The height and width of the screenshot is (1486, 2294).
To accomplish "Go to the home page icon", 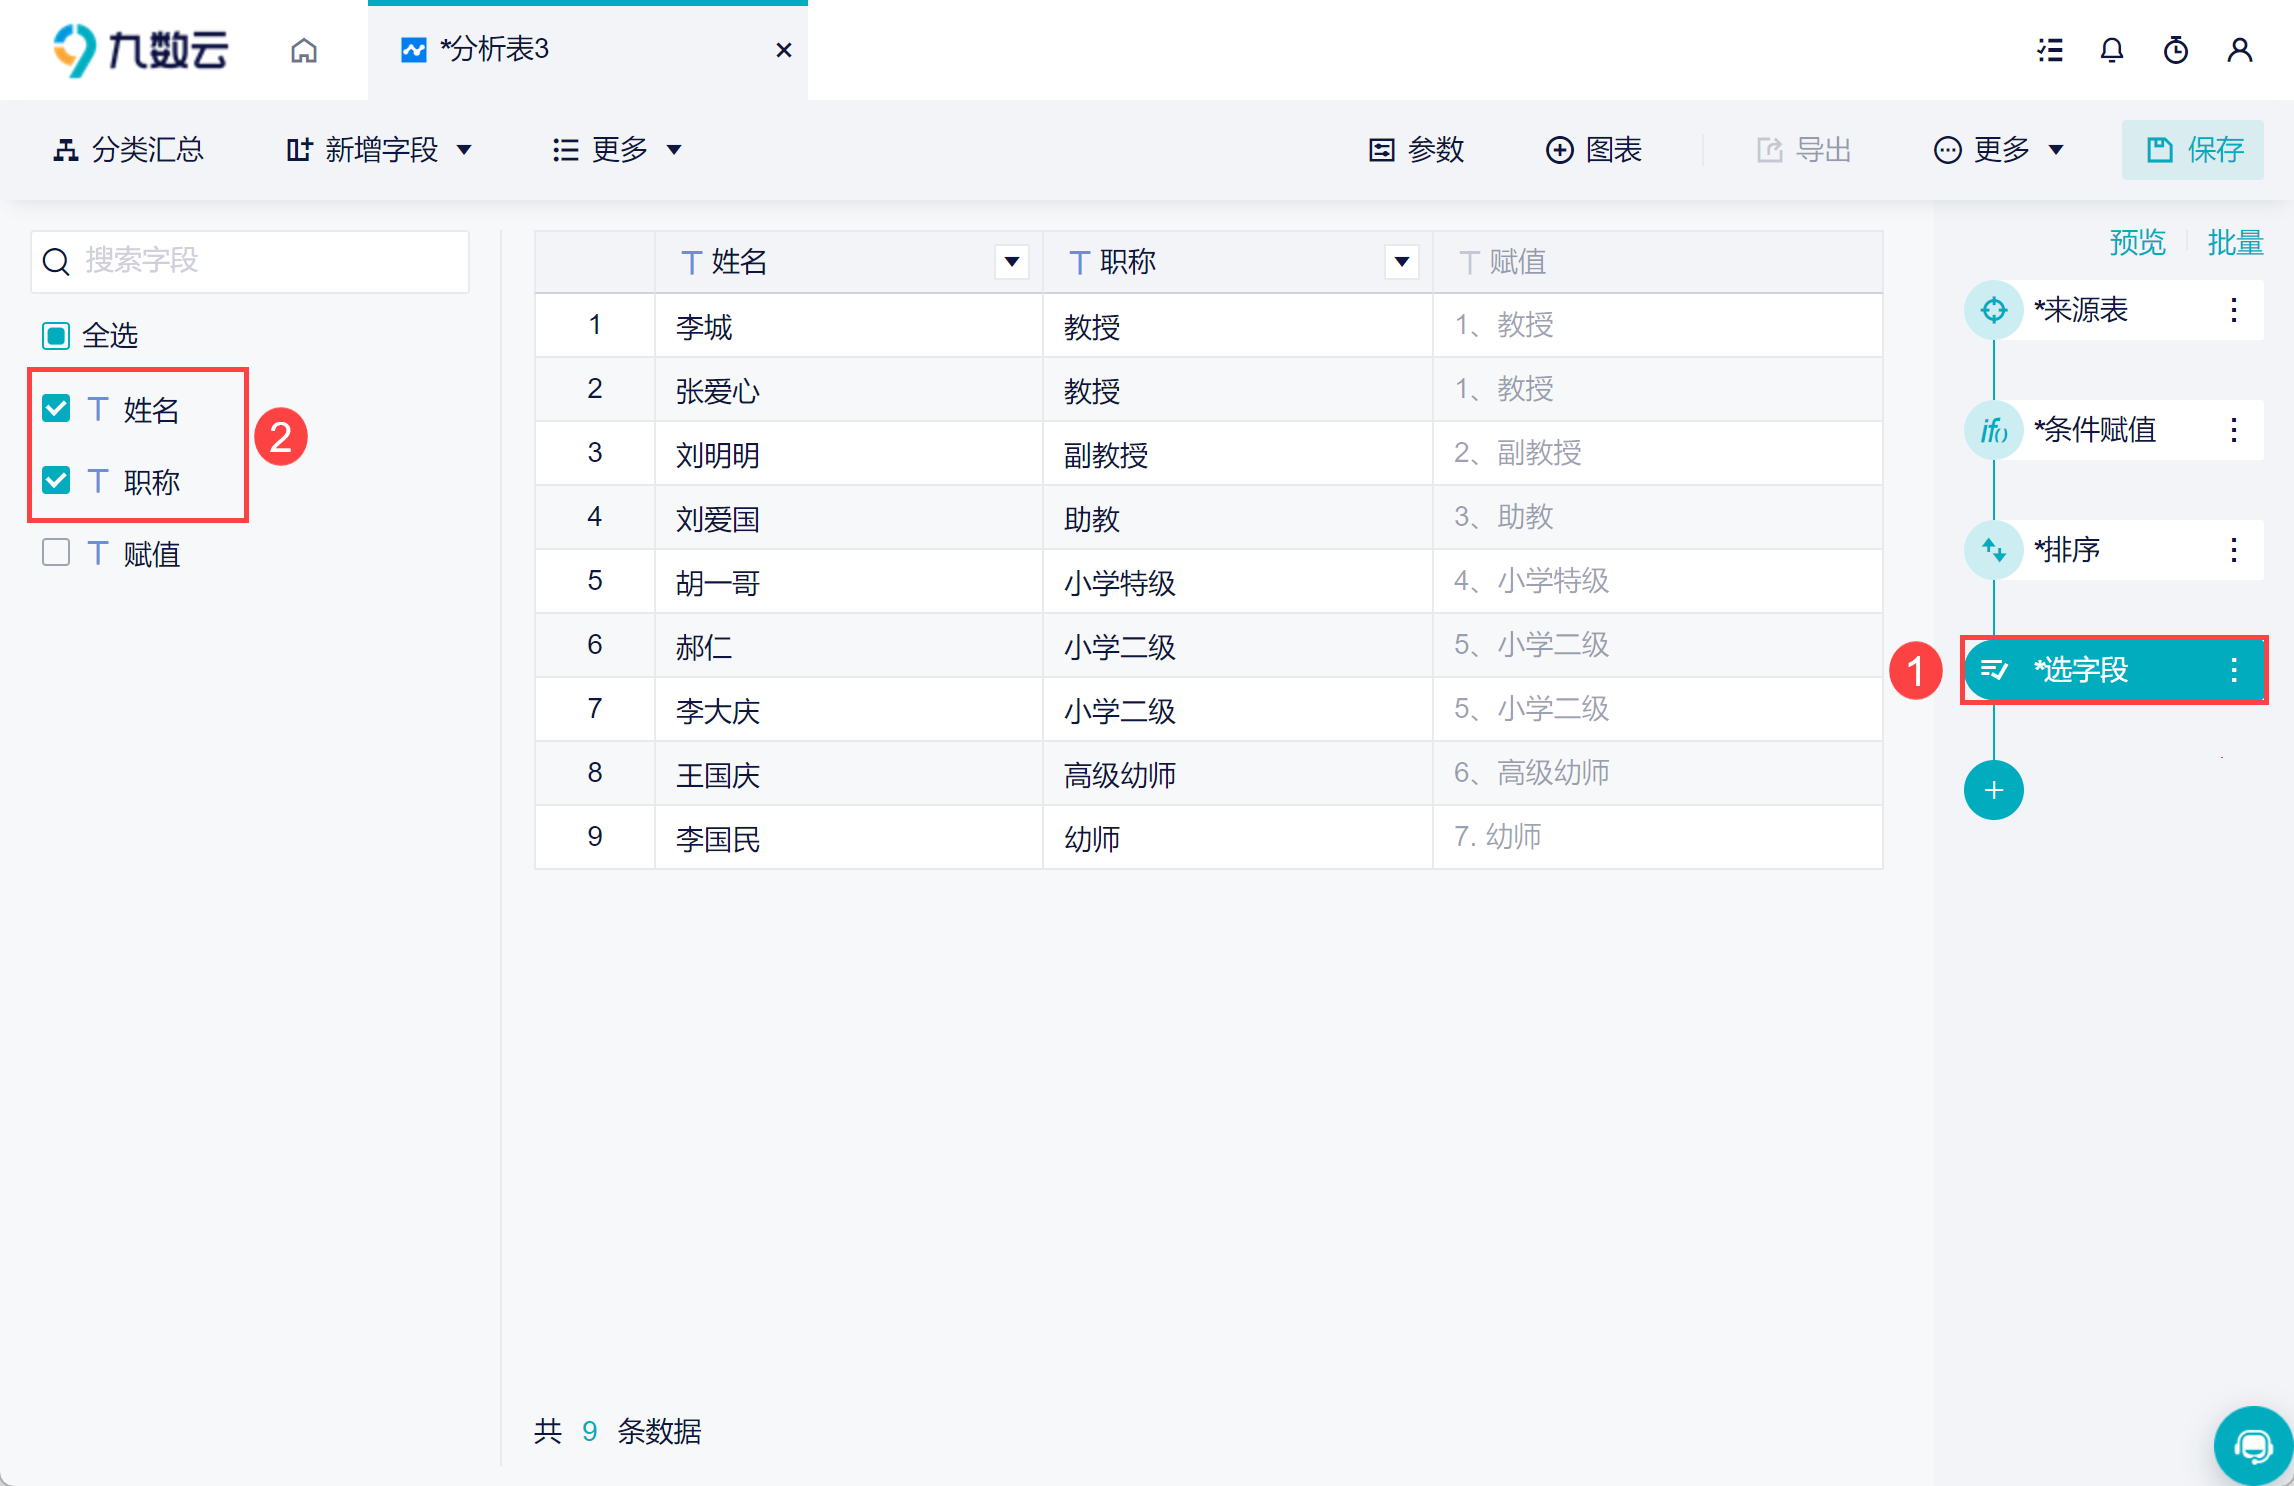I will click(x=304, y=50).
